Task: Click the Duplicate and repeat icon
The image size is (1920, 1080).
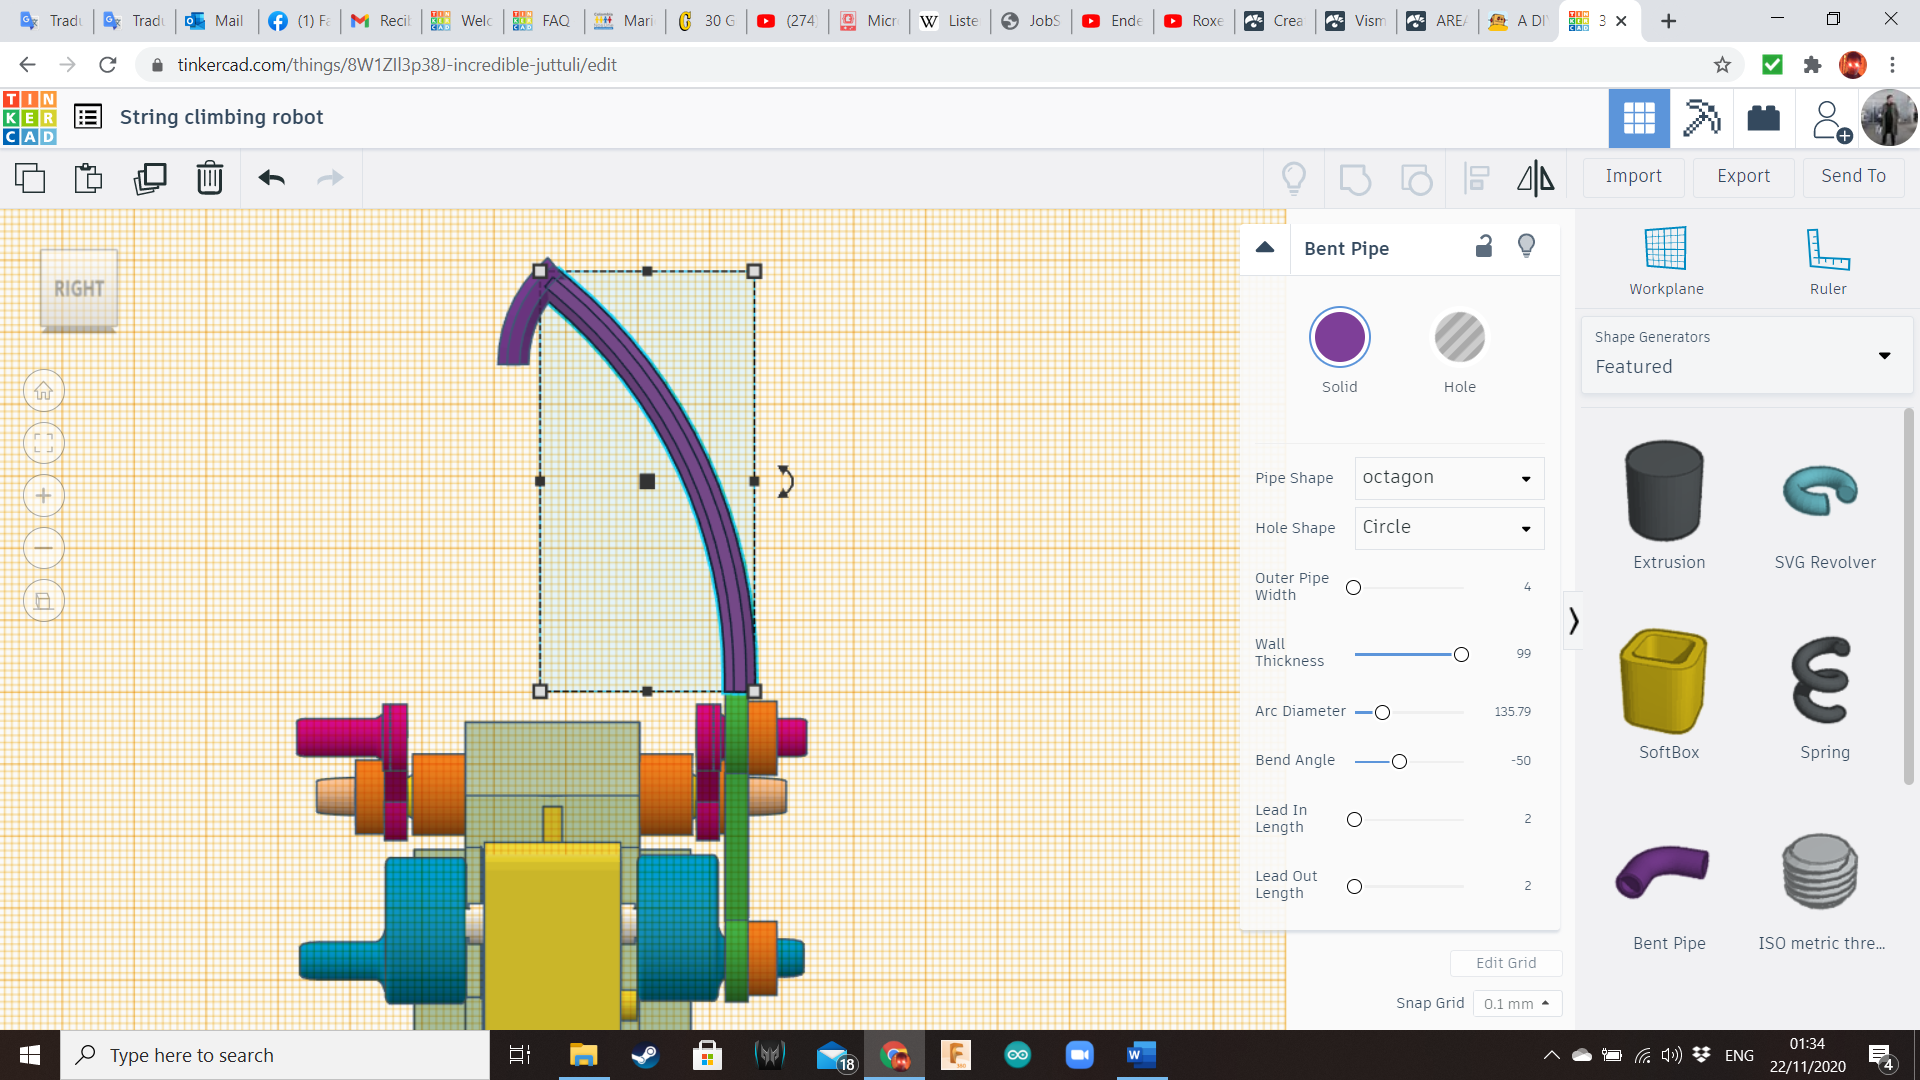Action: pyautogui.click(x=150, y=178)
